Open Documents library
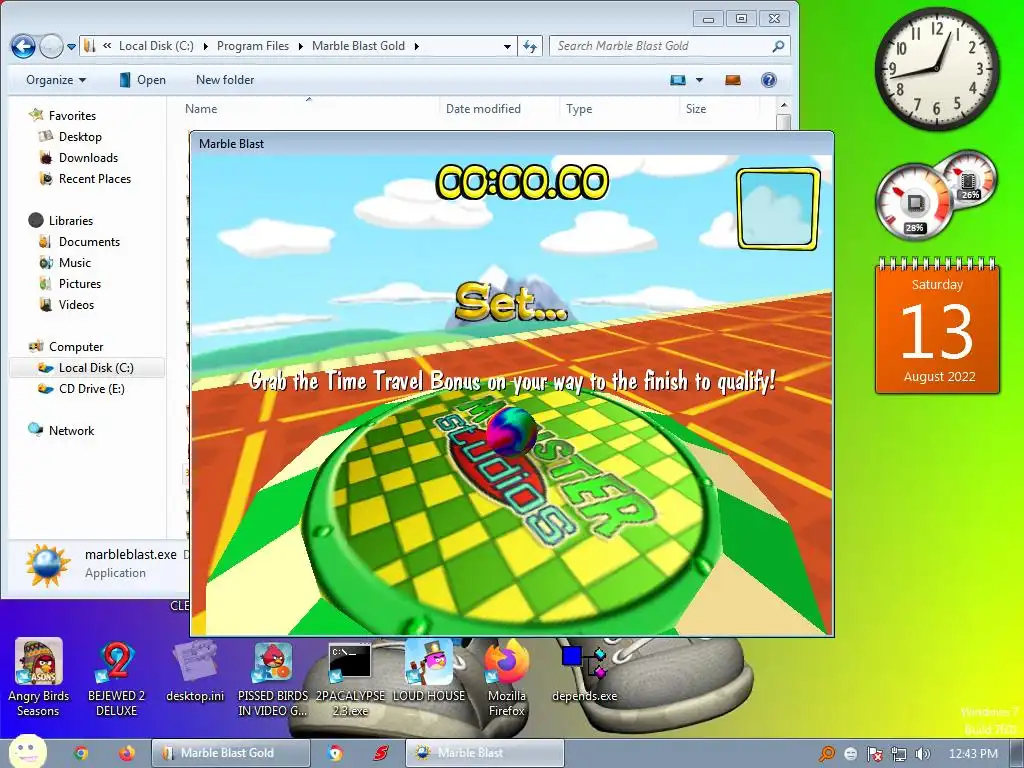This screenshot has height=768, width=1024. click(x=89, y=242)
